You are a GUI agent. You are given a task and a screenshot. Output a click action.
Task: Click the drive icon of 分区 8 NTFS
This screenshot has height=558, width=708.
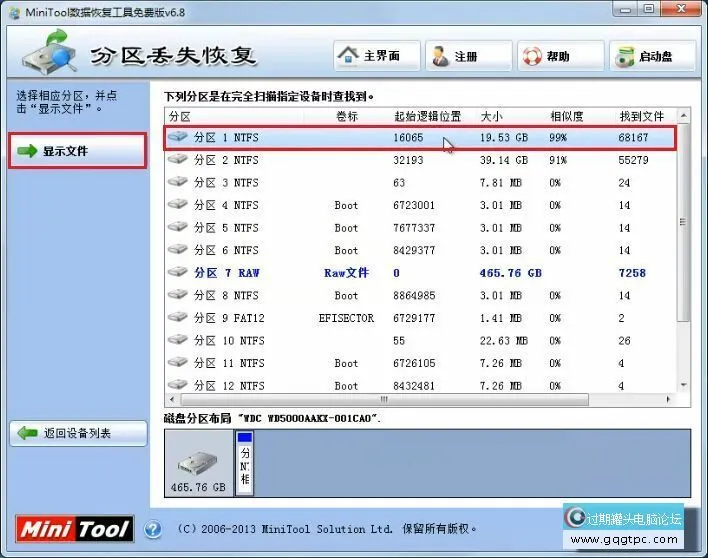pos(177,294)
